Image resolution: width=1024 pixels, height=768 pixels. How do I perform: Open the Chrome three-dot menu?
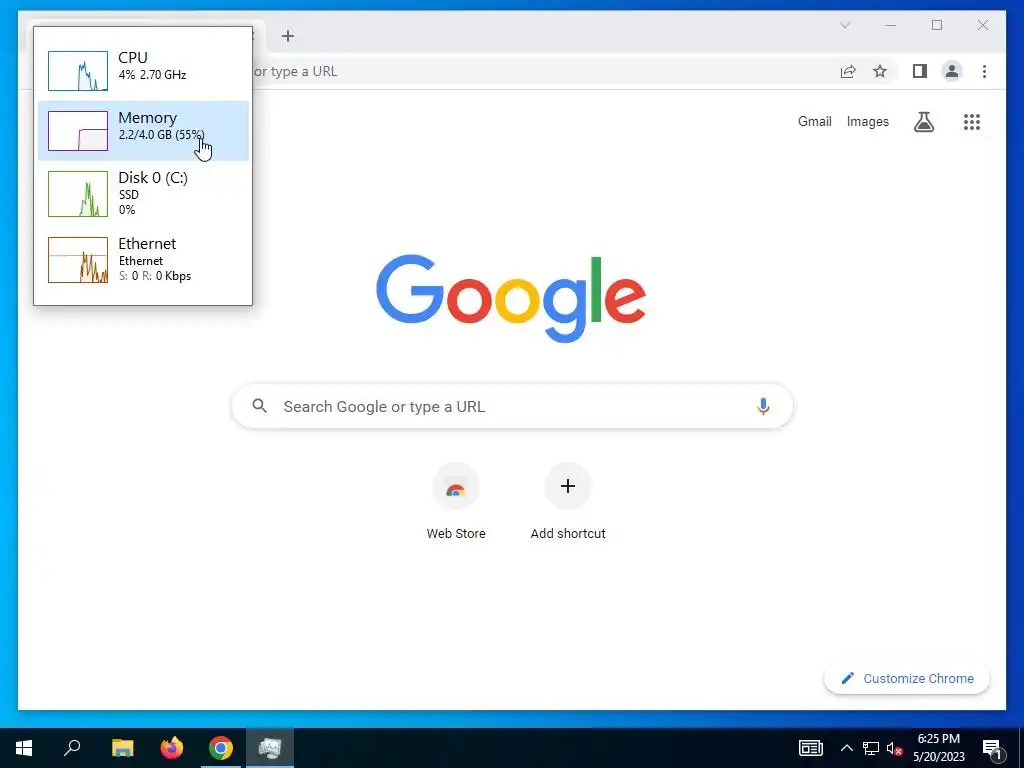coord(984,71)
